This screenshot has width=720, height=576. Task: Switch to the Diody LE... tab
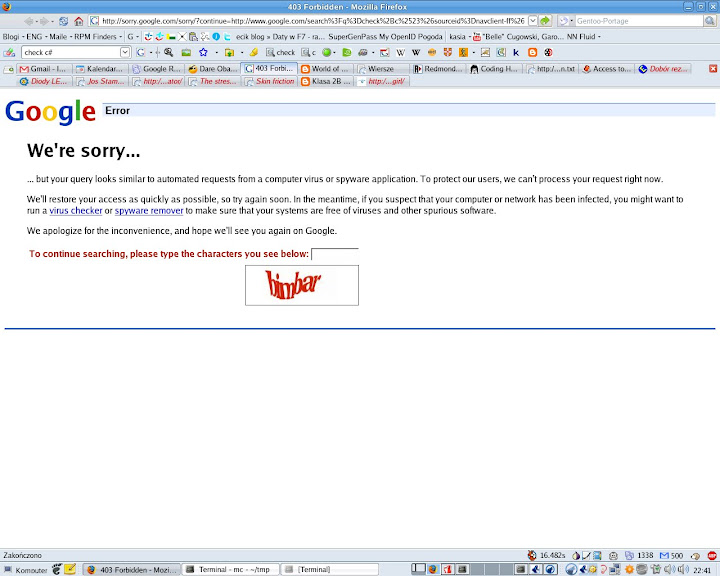pyautogui.click(x=44, y=81)
